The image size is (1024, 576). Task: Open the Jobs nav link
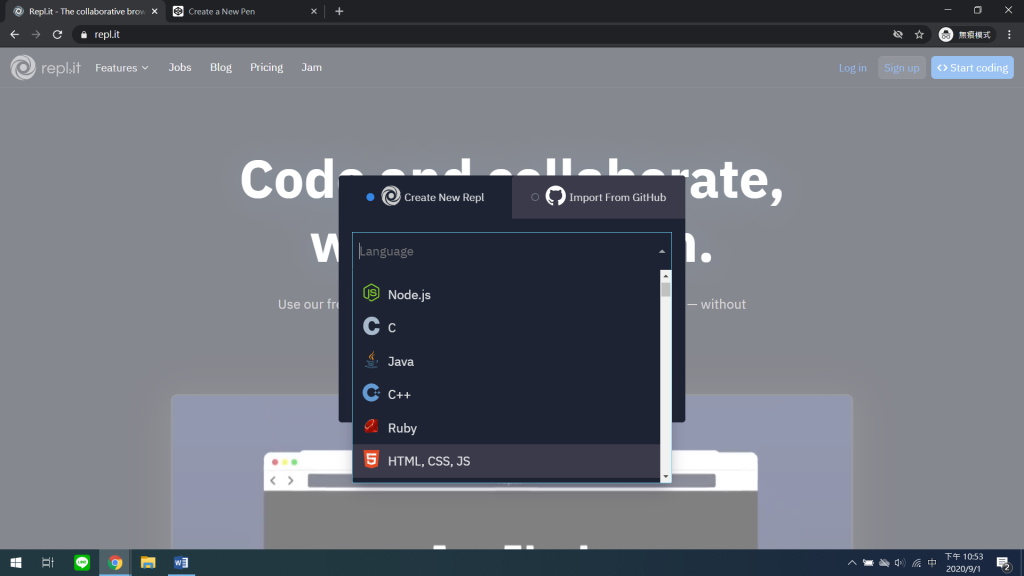(180, 67)
